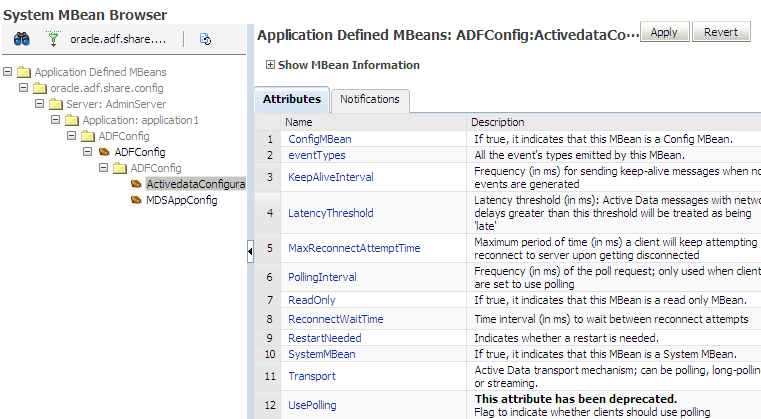Click the folder icon beside oracle.adf.share.config
The height and width of the screenshot is (419, 761).
(x=40, y=88)
